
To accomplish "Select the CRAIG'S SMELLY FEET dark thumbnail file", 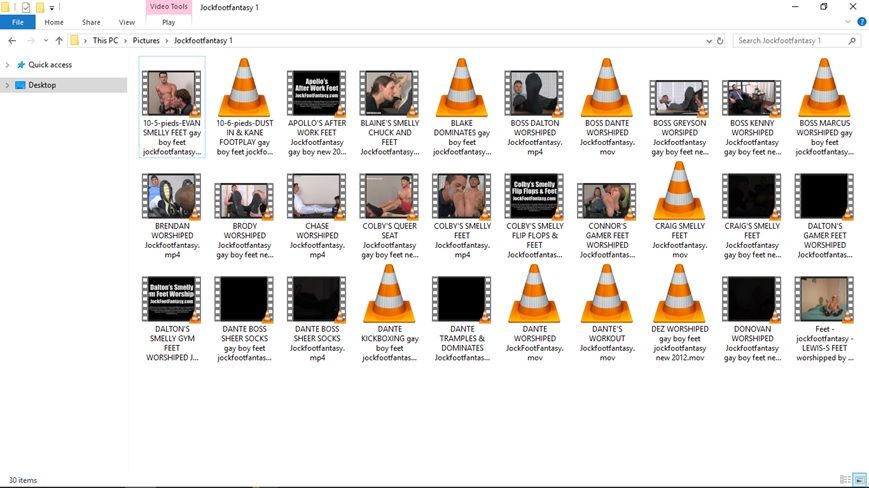I will click(752, 196).
